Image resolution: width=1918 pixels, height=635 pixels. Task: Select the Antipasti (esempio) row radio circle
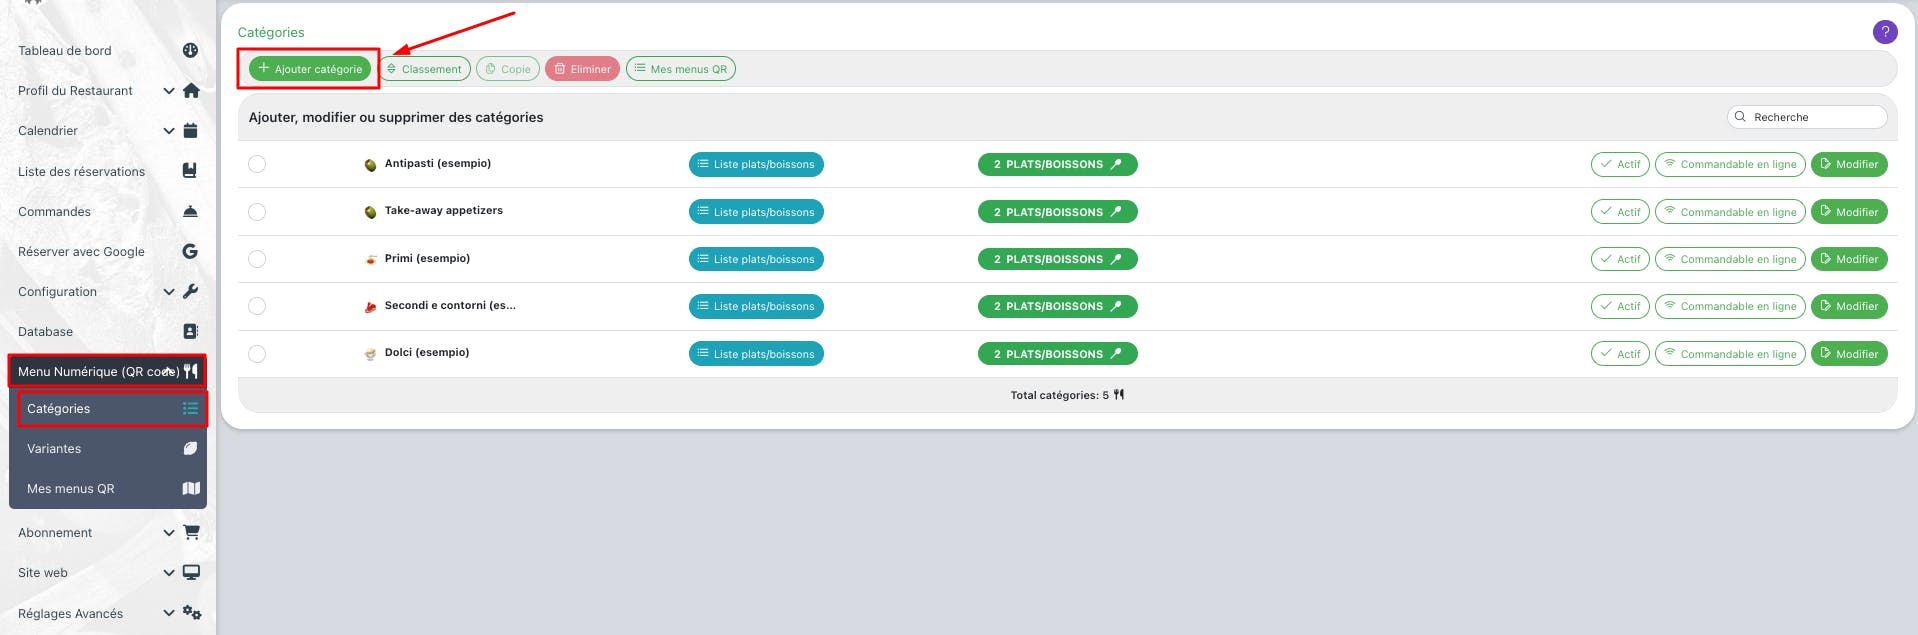tap(257, 164)
